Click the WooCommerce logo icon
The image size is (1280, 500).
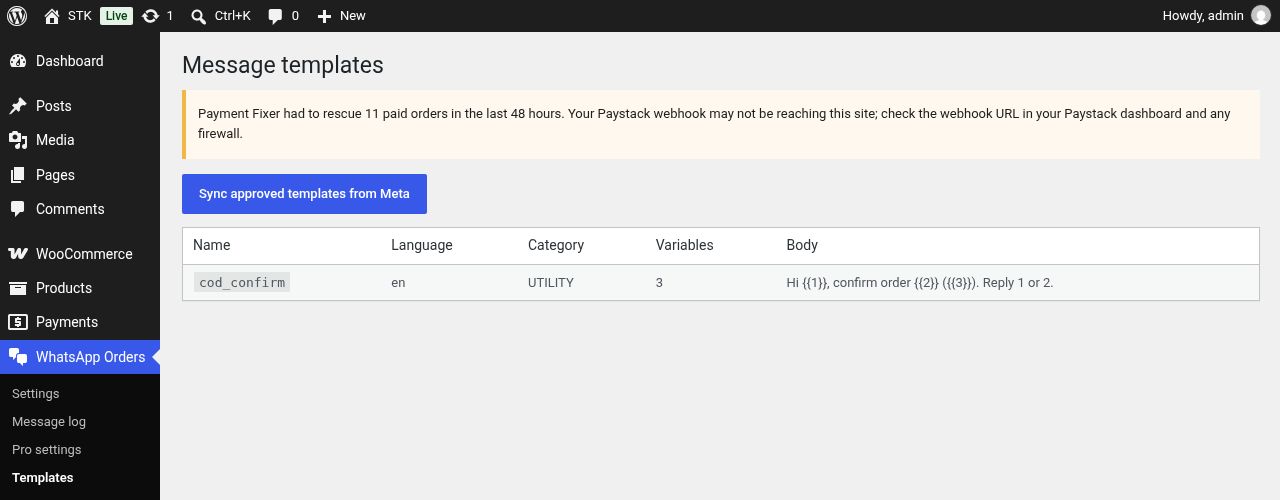pos(18,254)
